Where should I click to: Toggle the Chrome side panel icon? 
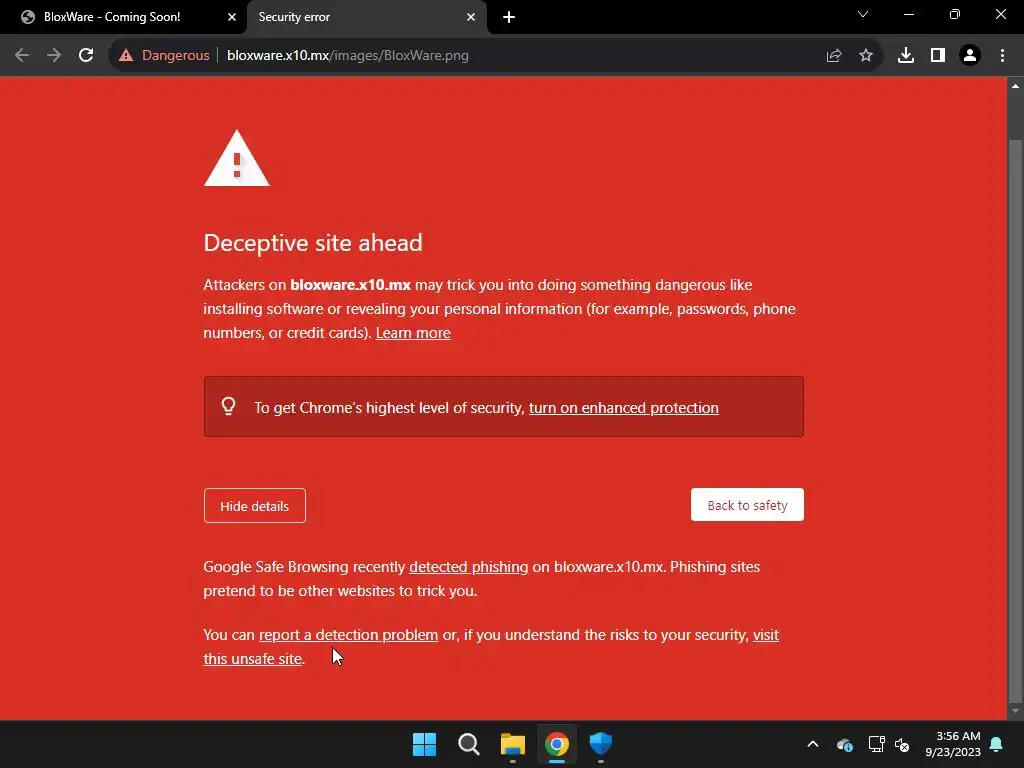point(938,56)
